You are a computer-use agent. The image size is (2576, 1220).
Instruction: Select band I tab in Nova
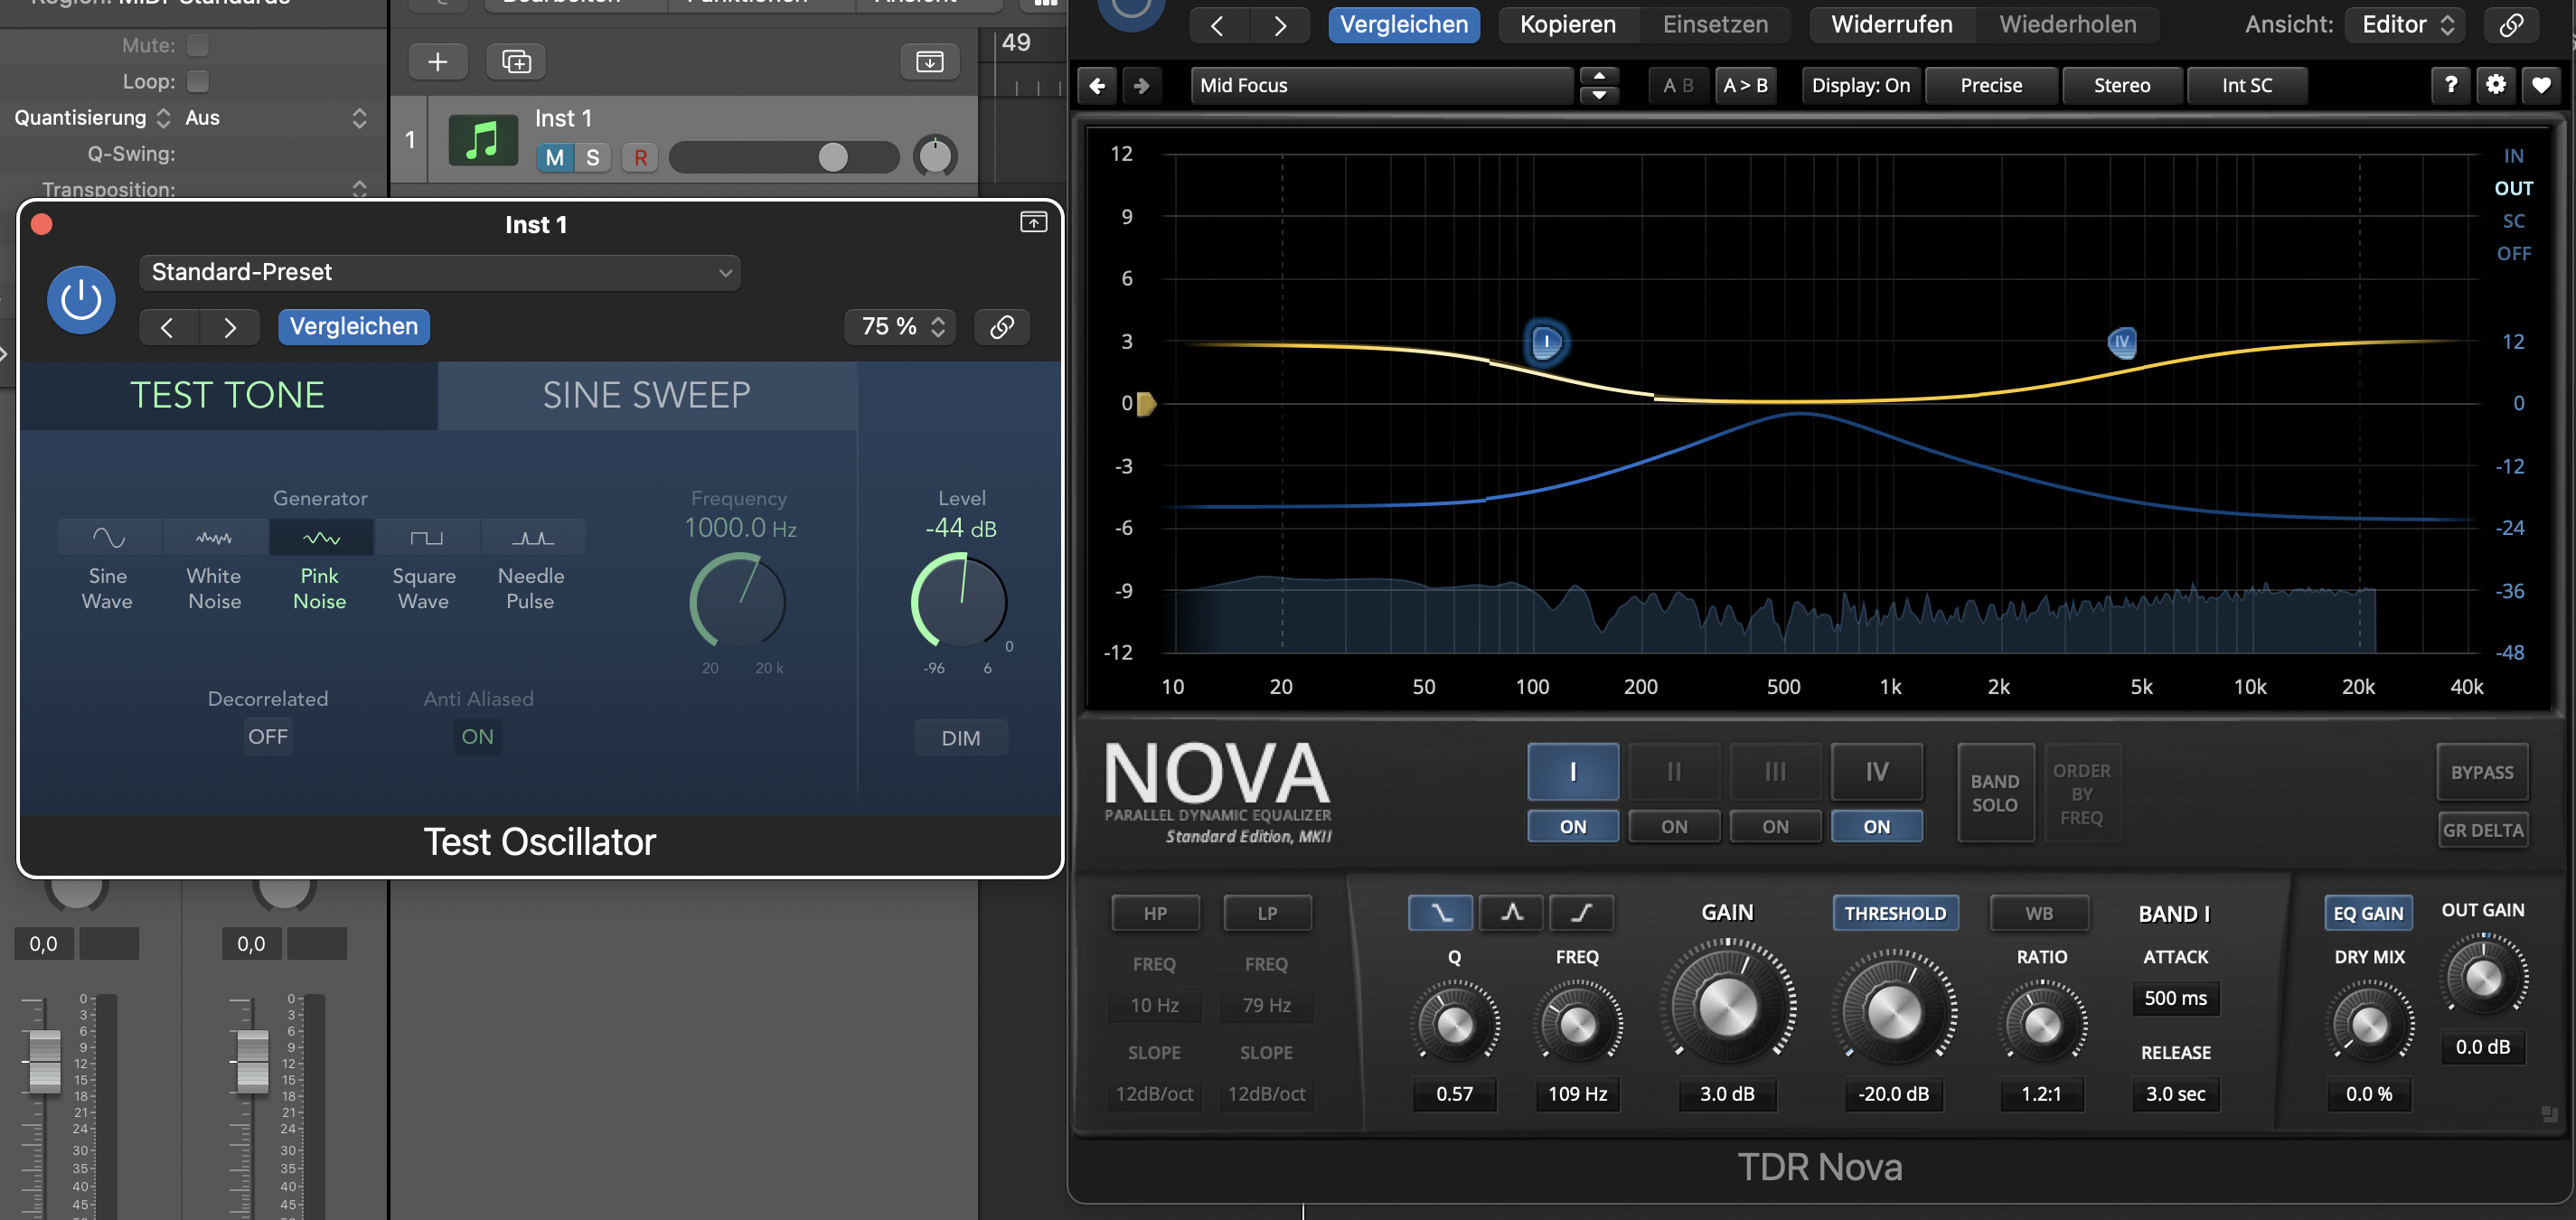tap(1573, 771)
